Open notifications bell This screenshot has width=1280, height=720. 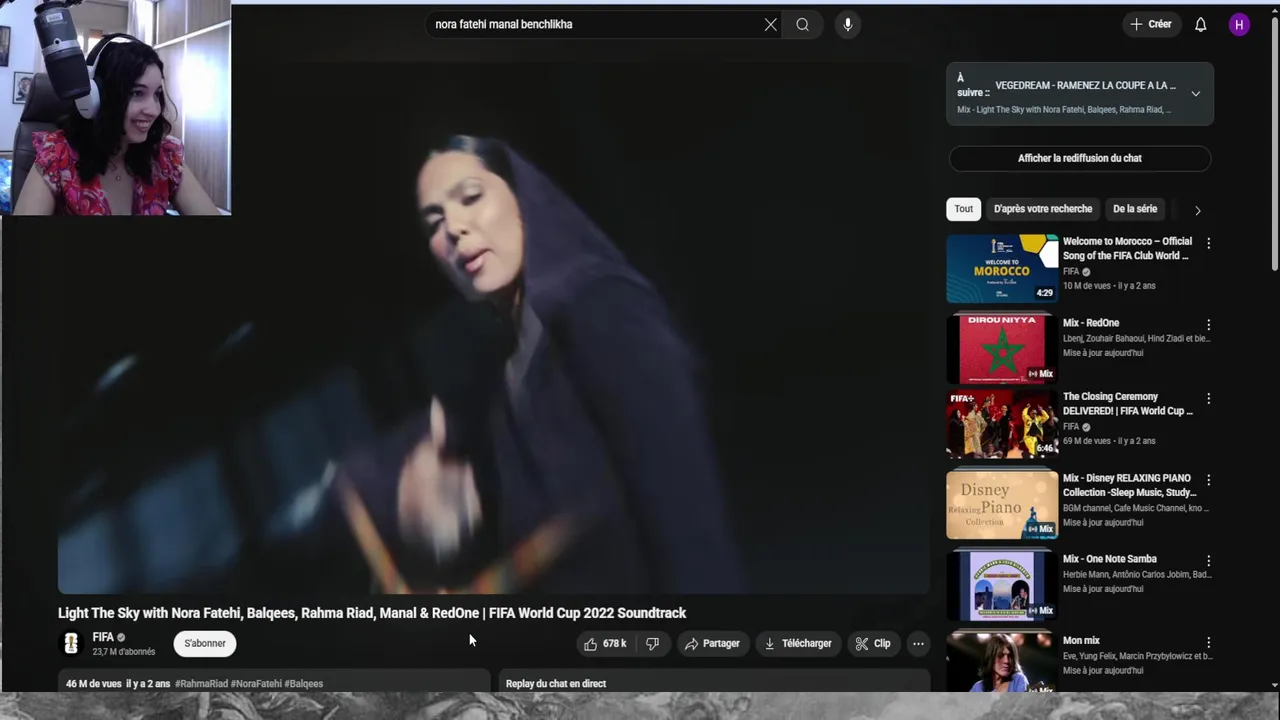tap(1200, 24)
